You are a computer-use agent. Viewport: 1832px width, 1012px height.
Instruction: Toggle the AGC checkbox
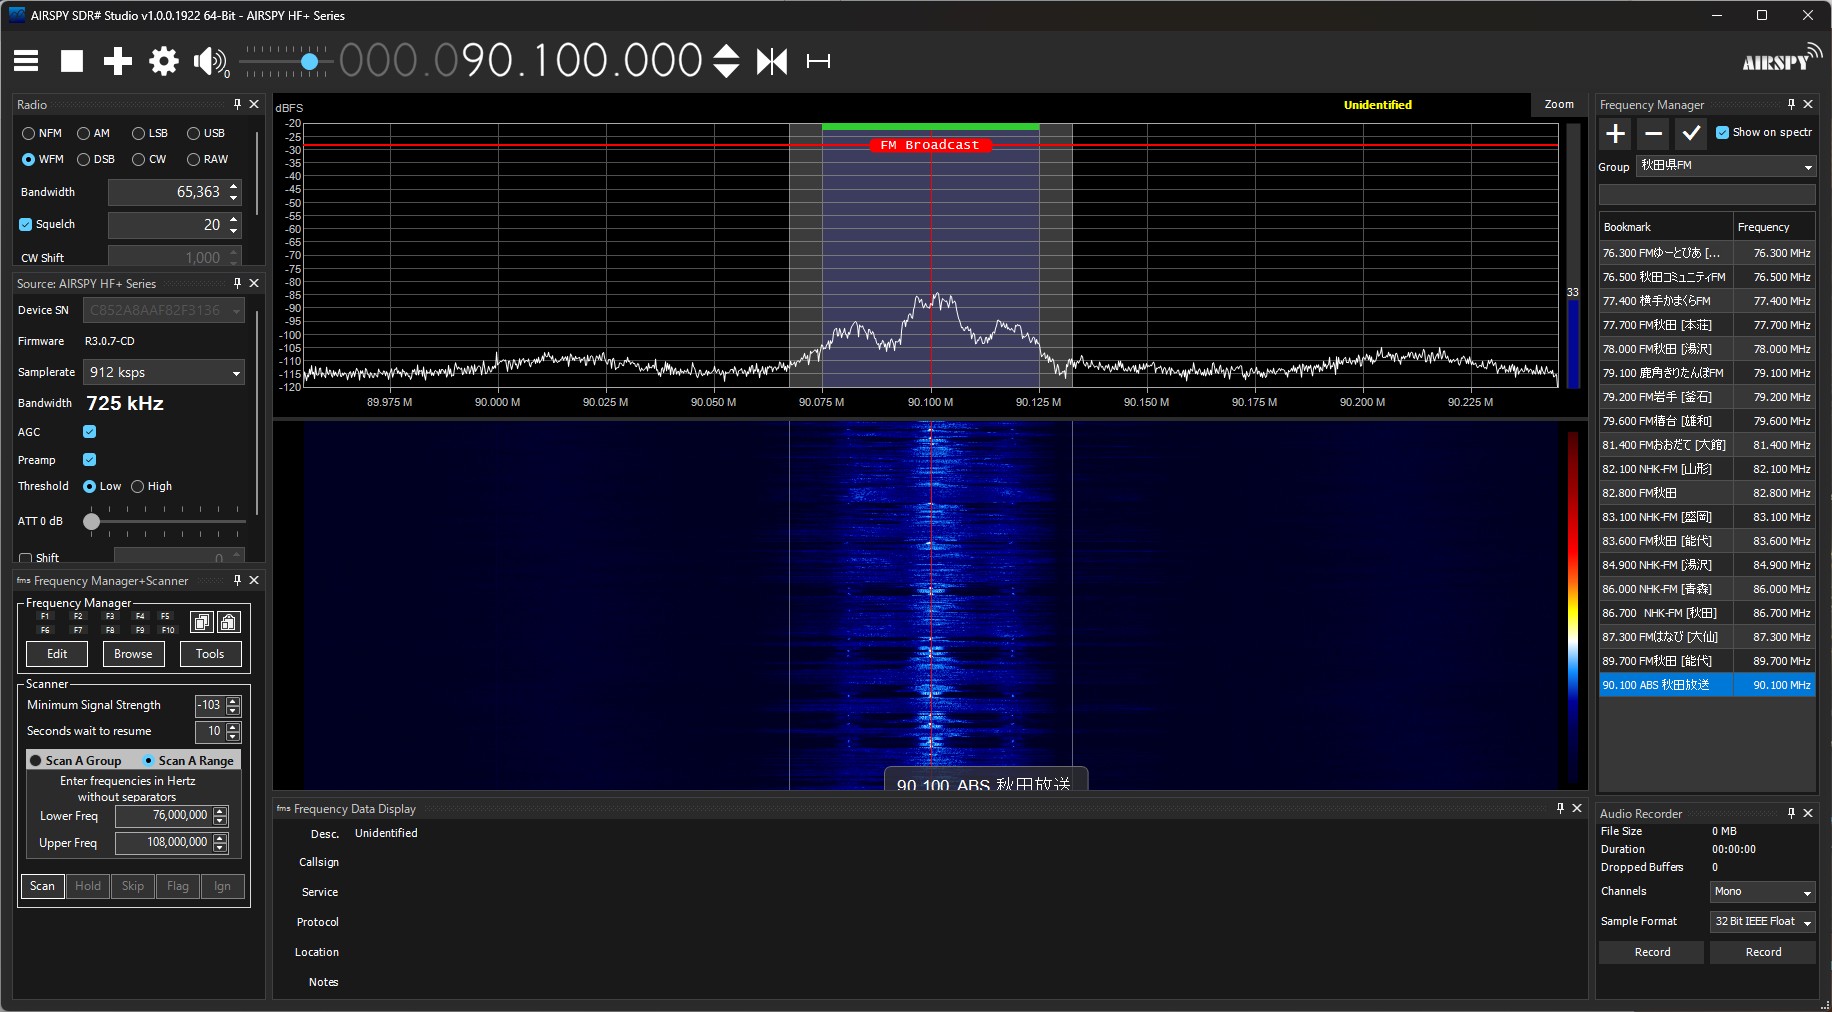[90, 432]
